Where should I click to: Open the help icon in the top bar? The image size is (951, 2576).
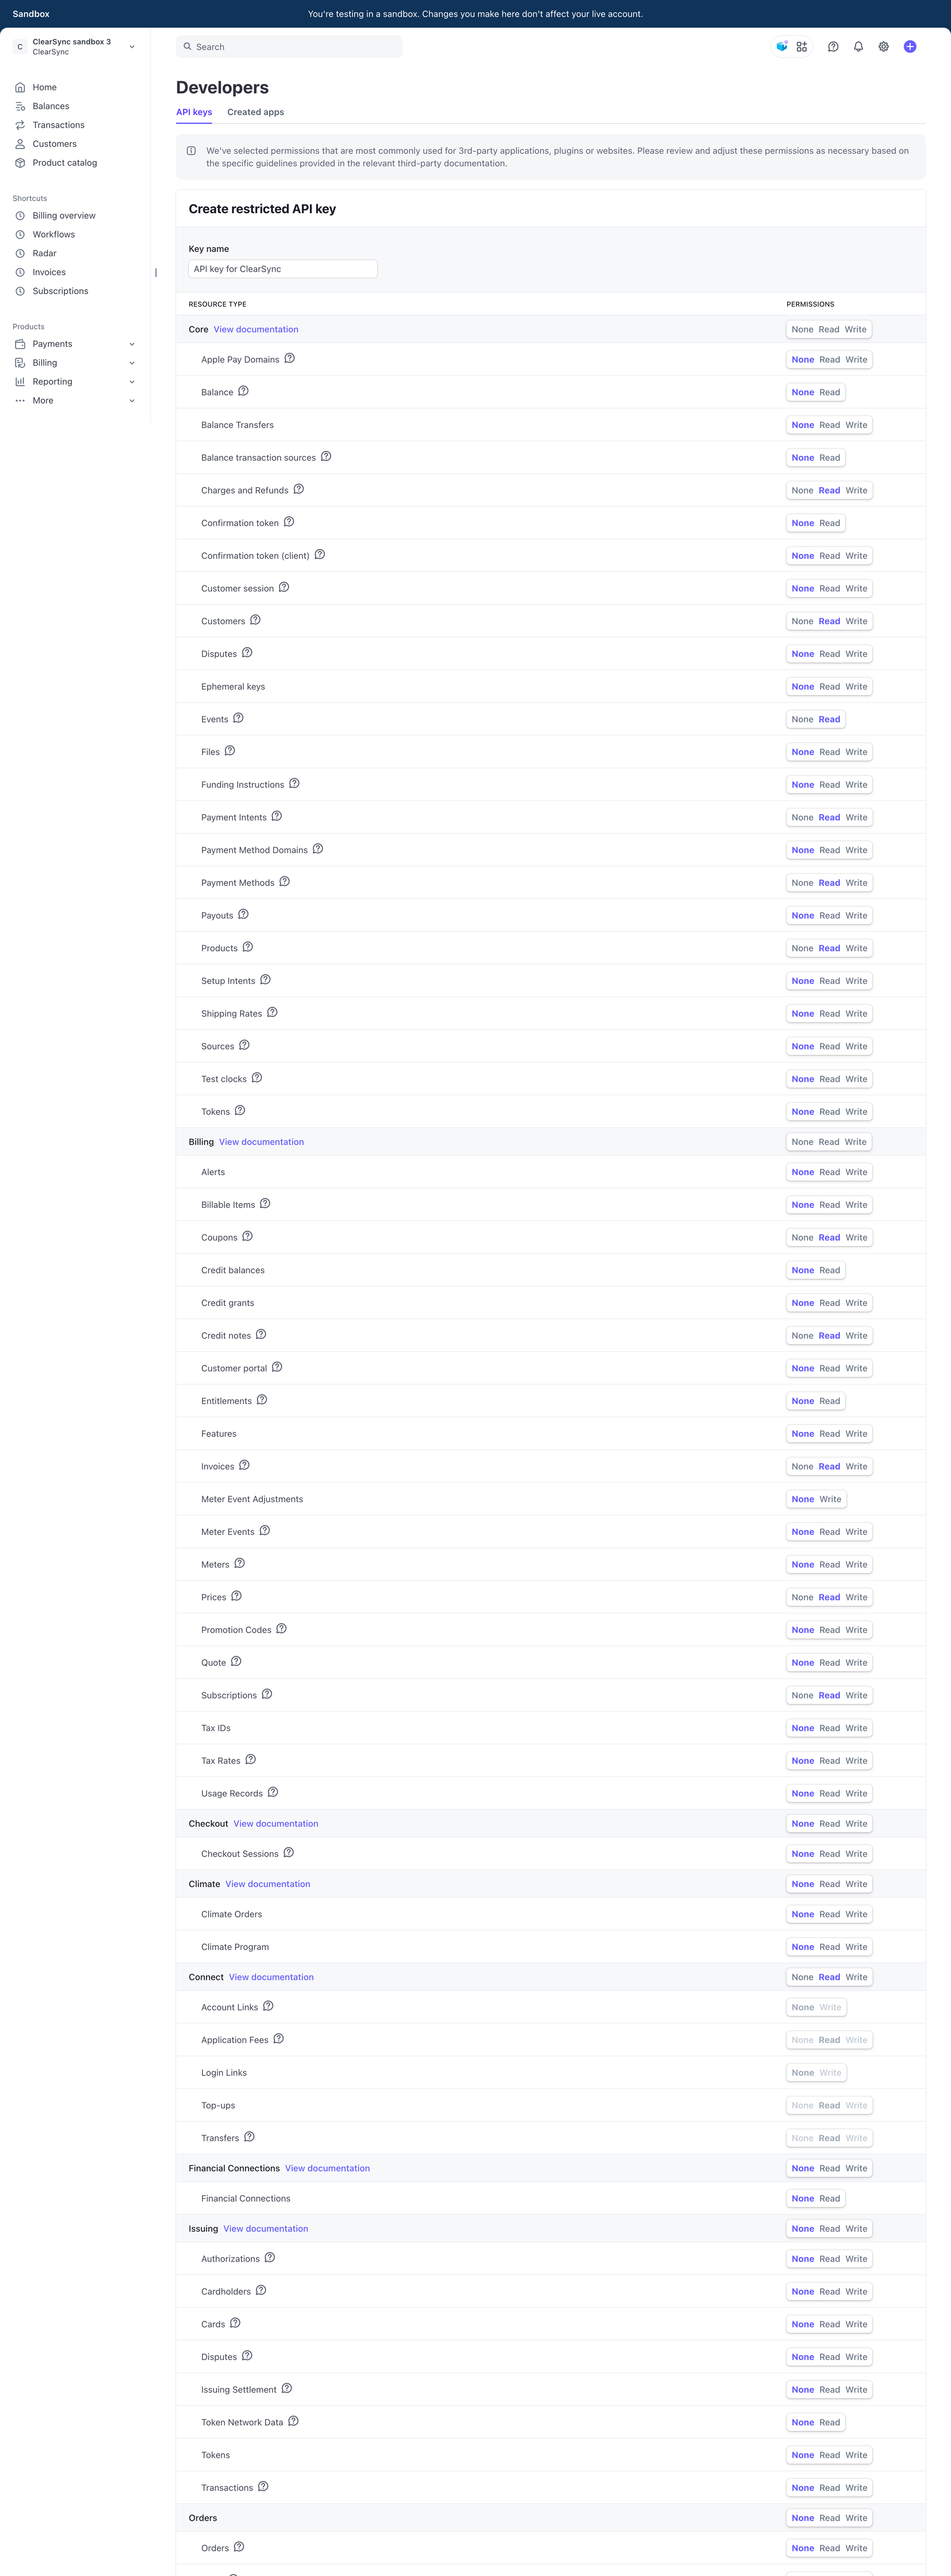click(x=833, y=47)
